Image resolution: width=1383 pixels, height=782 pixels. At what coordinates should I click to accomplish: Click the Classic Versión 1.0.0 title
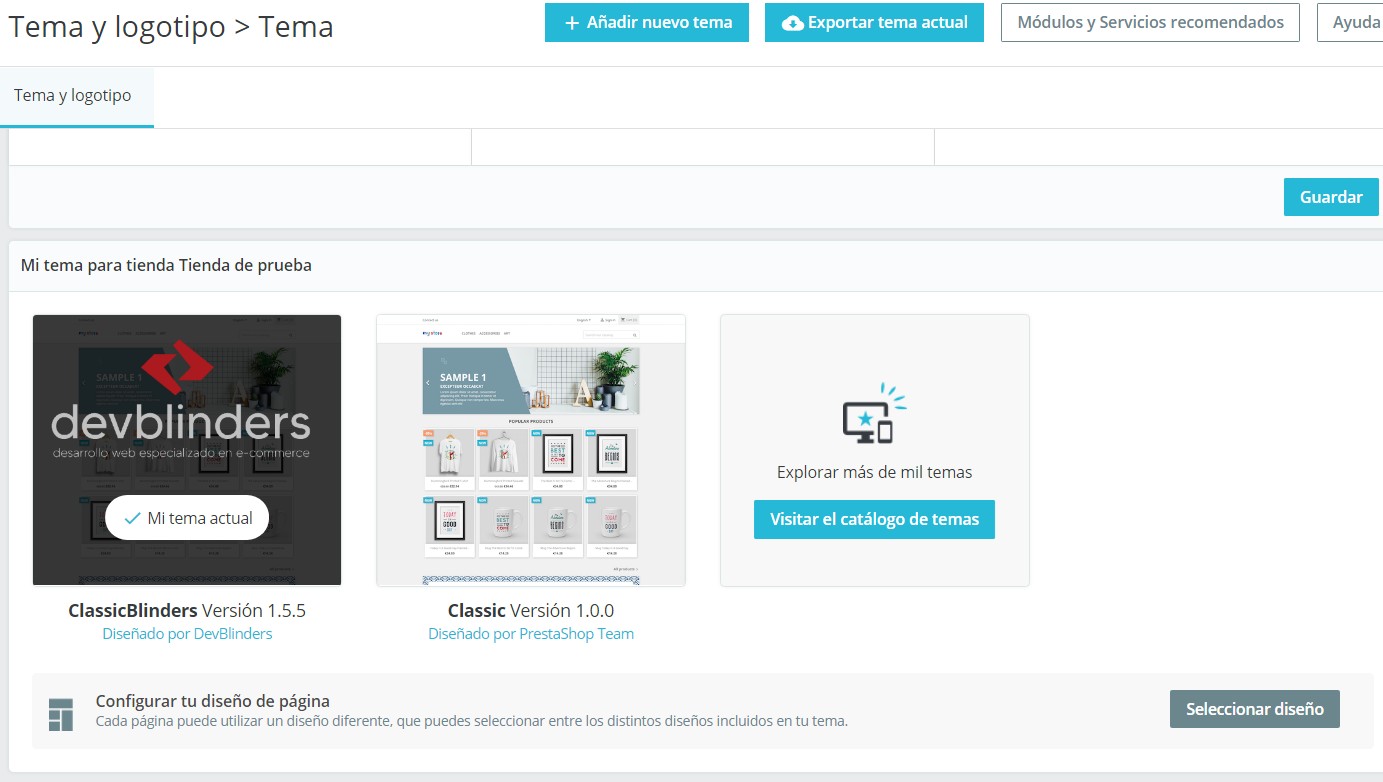click(x=531, y=610)
